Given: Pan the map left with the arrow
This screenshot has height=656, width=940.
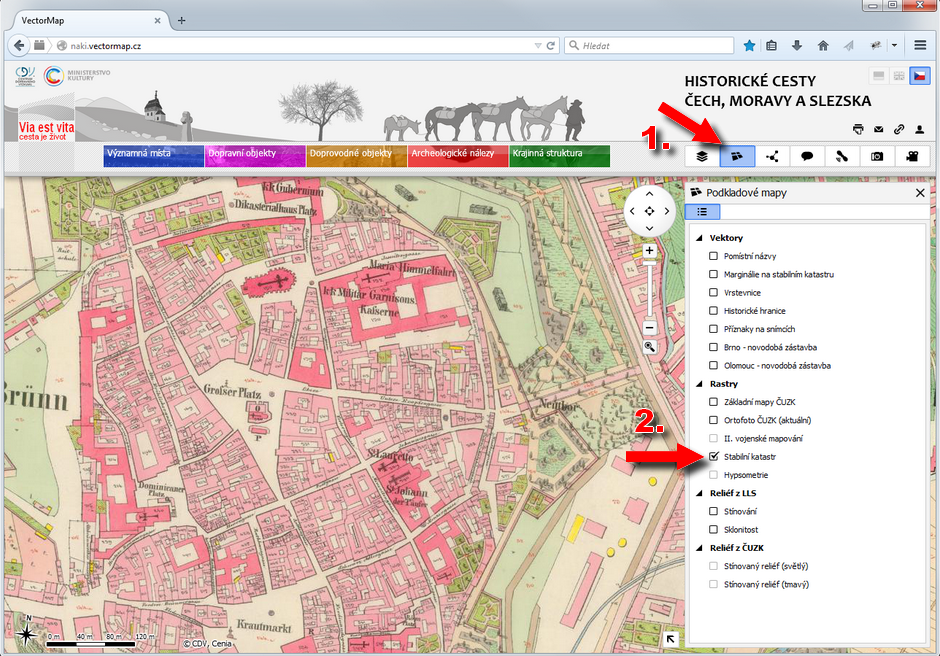Looking at the screenshot, I should point(632,211).
